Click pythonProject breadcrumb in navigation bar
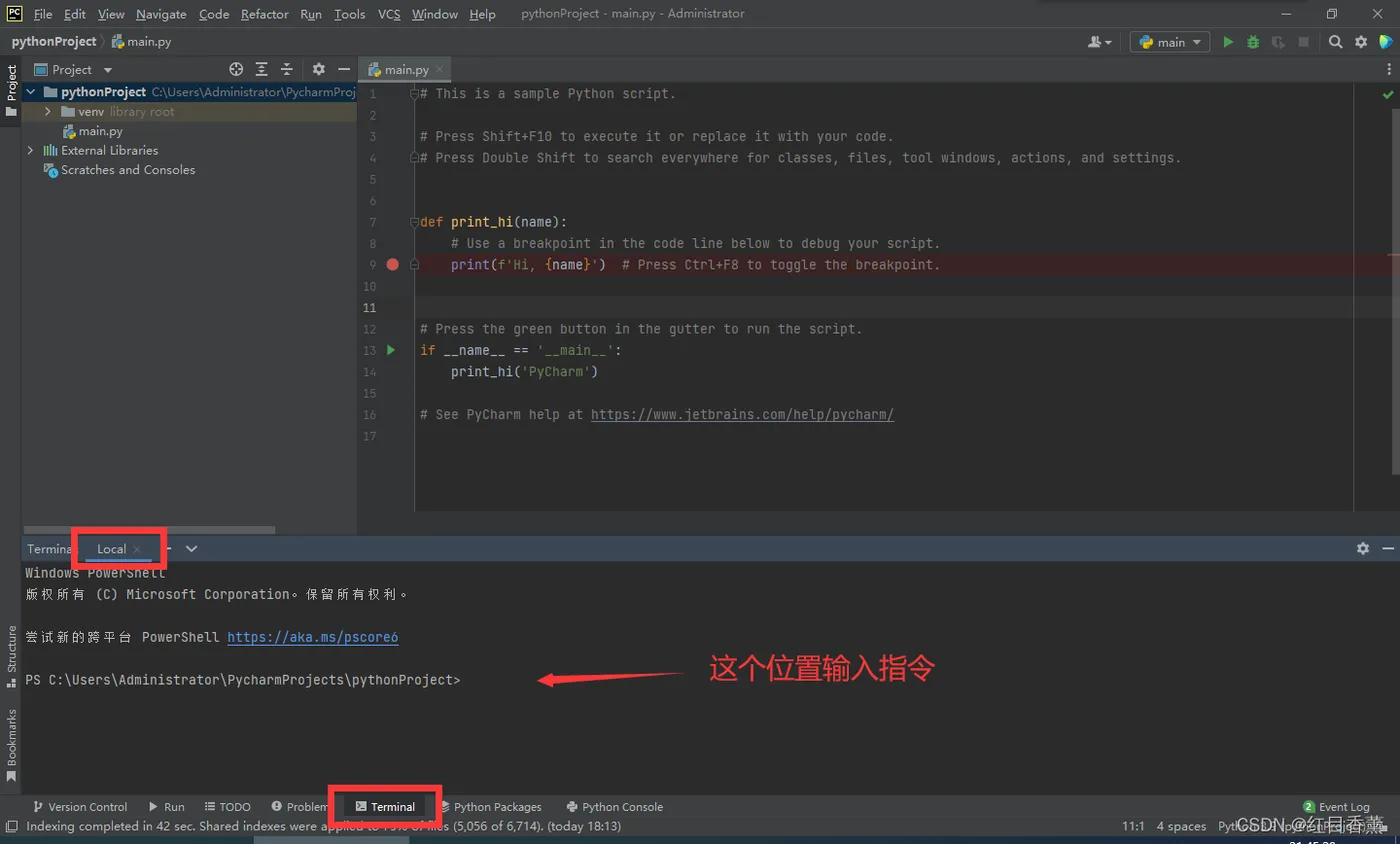1400x844 pixels. pyautogui.click(x=54, y=42)
